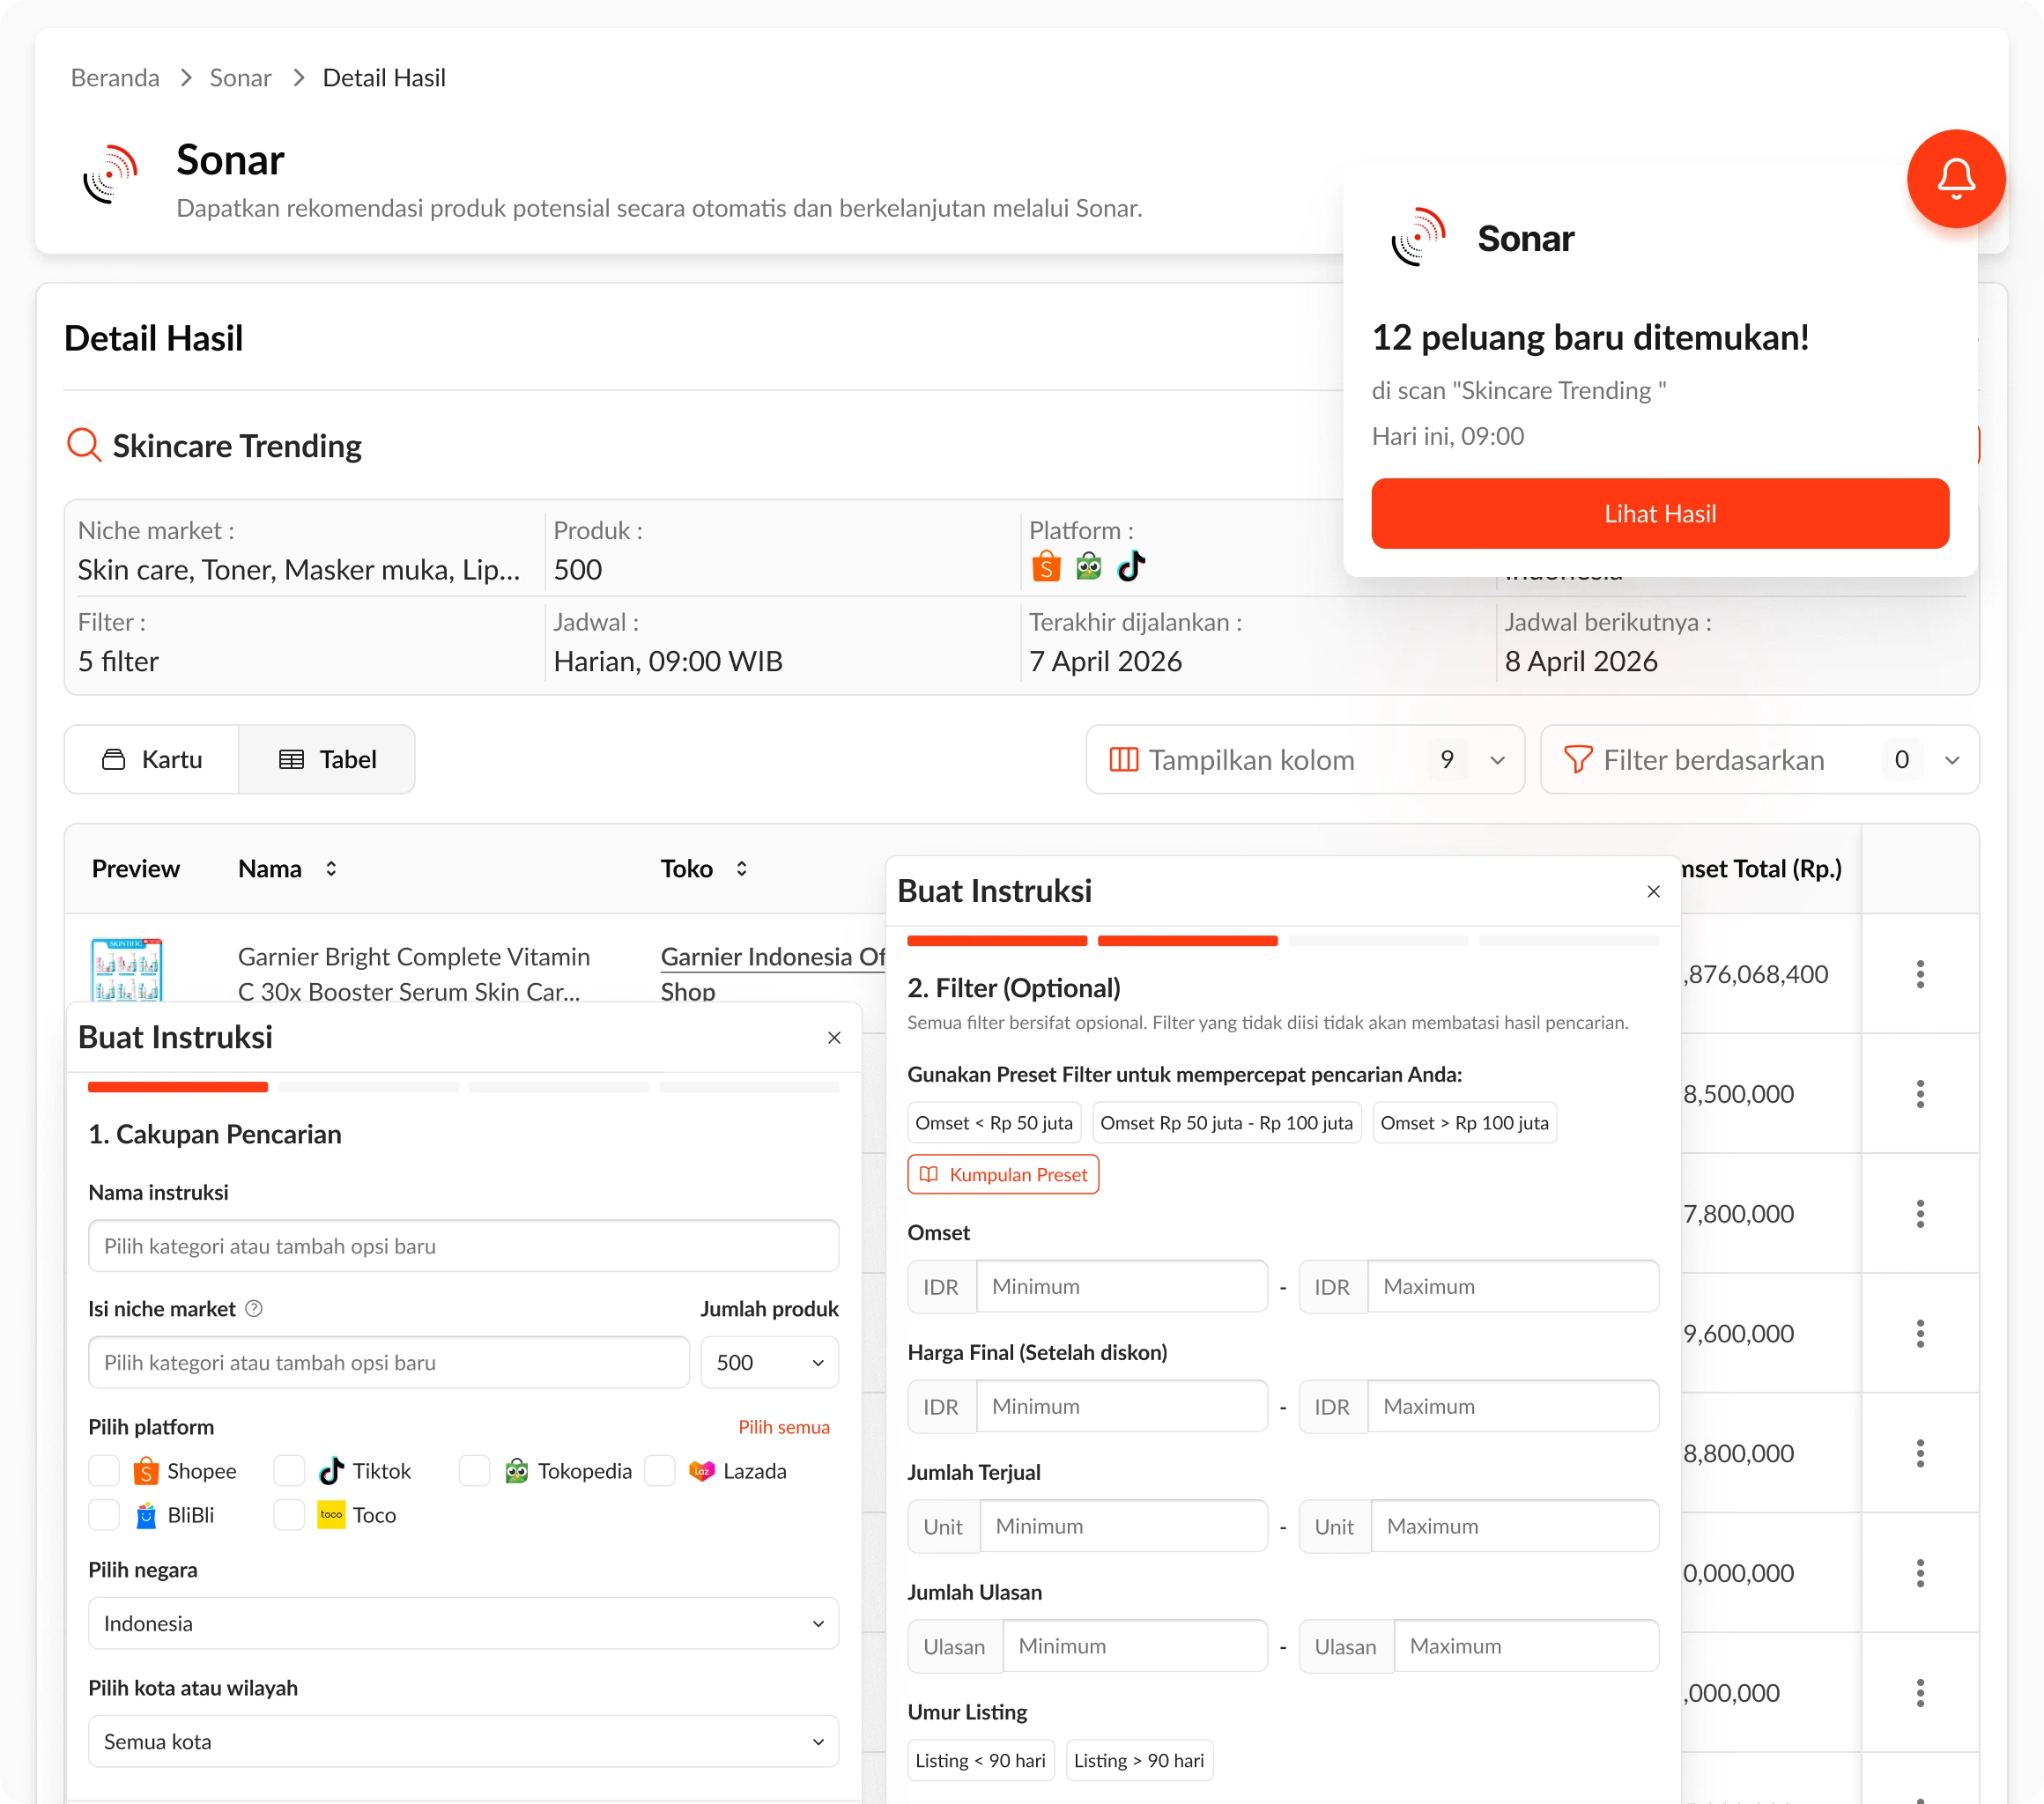Open row menu for 8,500,000 row
The height and width of the screenshot is (1804, 2044).
pyautogui.click(x=1920, y=1094)
